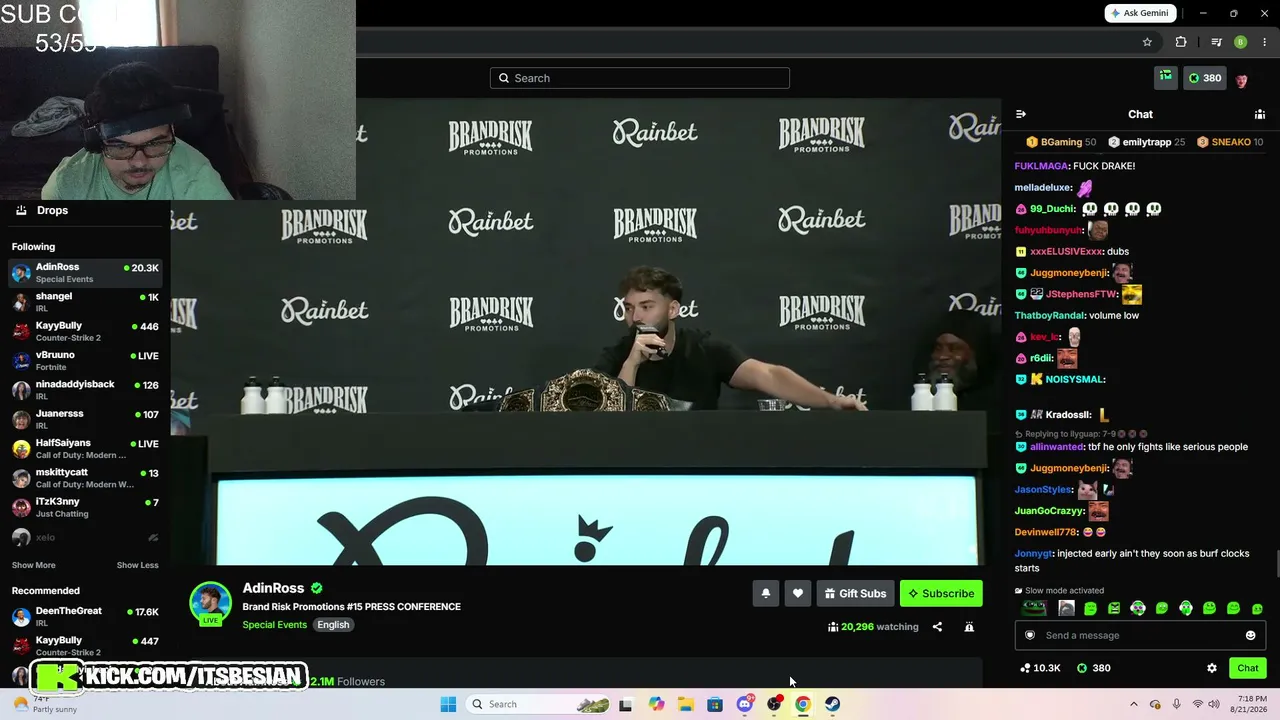Open the user profile avatar menu

[1242, 79]
